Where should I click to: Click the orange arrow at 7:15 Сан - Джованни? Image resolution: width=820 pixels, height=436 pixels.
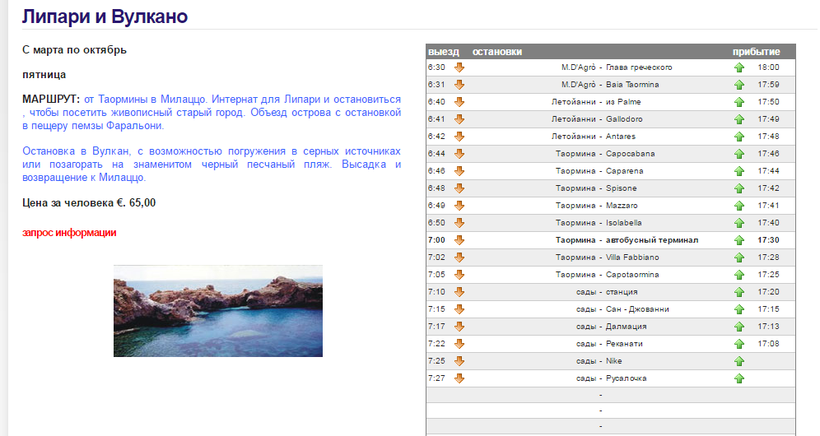pyautogui.click(x=460, y=309)
